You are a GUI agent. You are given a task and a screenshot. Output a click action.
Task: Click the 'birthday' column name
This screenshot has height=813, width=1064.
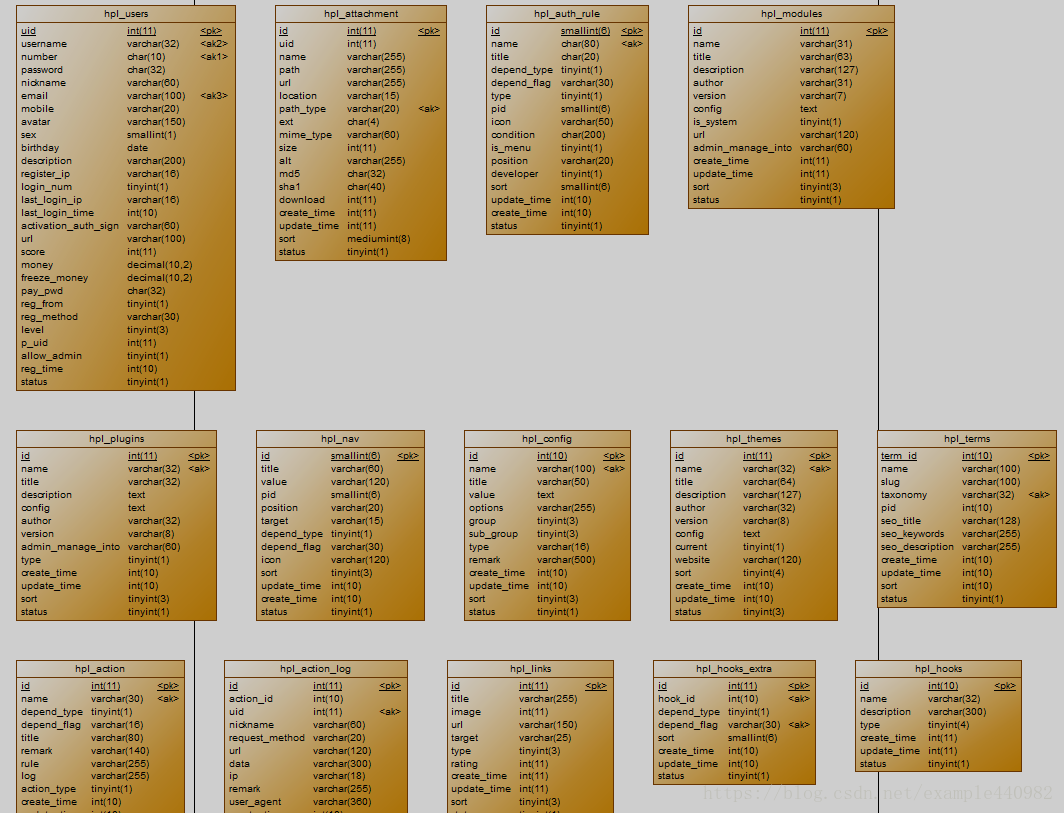(x=40, y=148)
